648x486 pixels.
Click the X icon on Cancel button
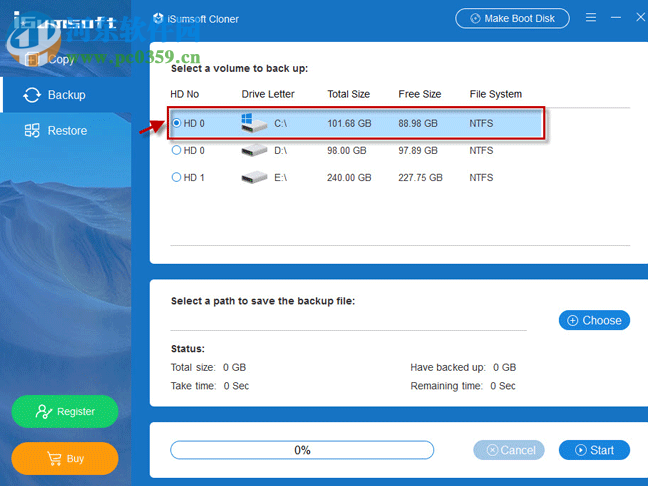492,450
